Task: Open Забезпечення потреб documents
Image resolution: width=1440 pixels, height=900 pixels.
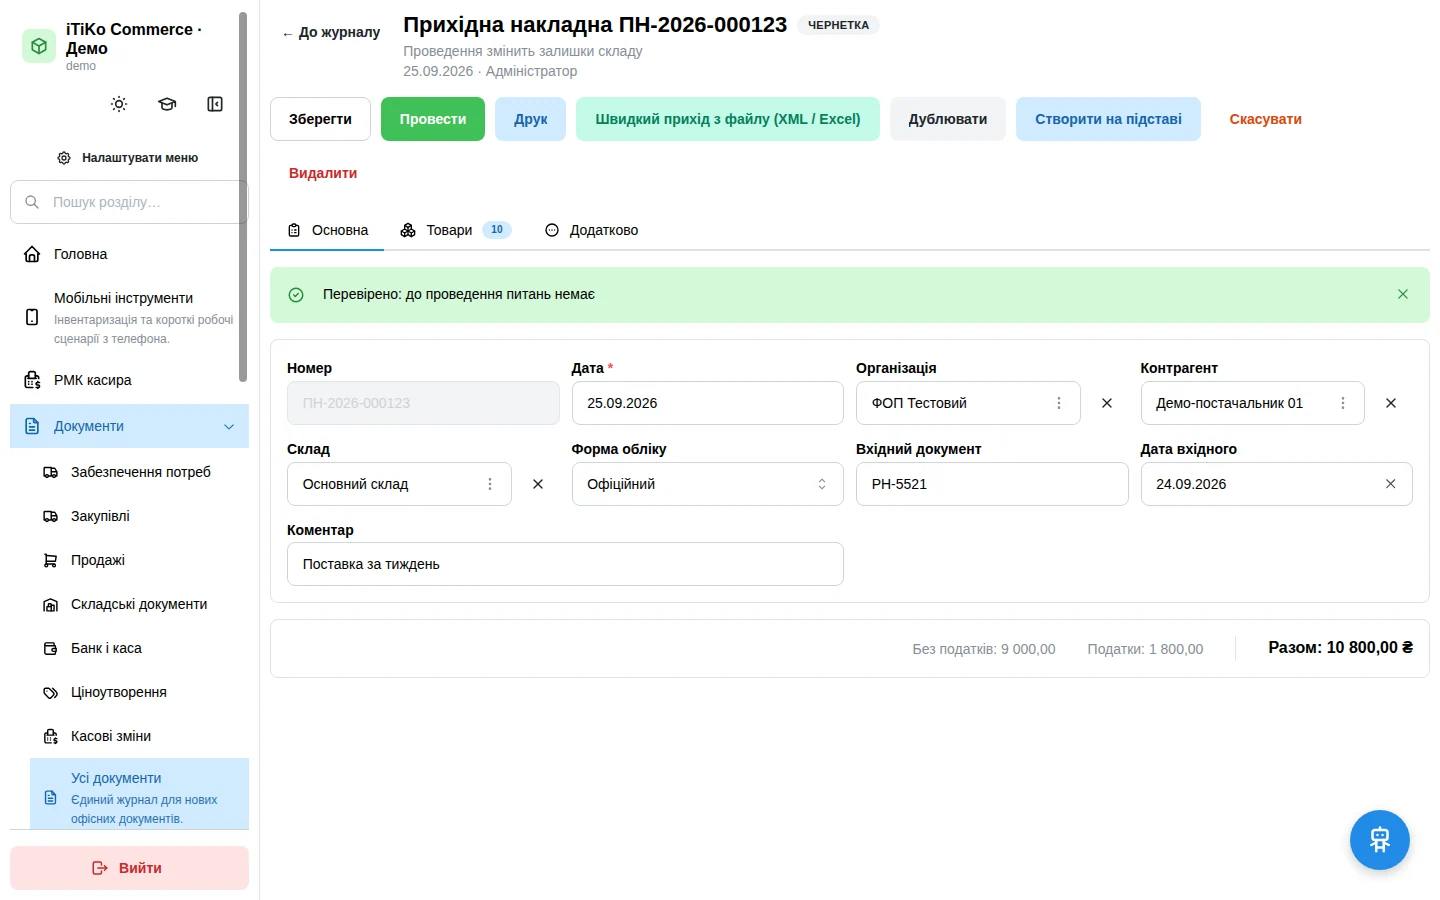Action: tap(139, 472)
